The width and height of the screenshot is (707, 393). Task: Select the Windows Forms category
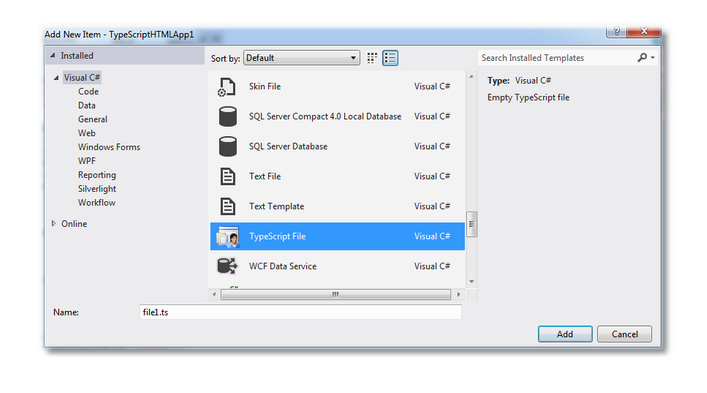[x=109, y=147]
